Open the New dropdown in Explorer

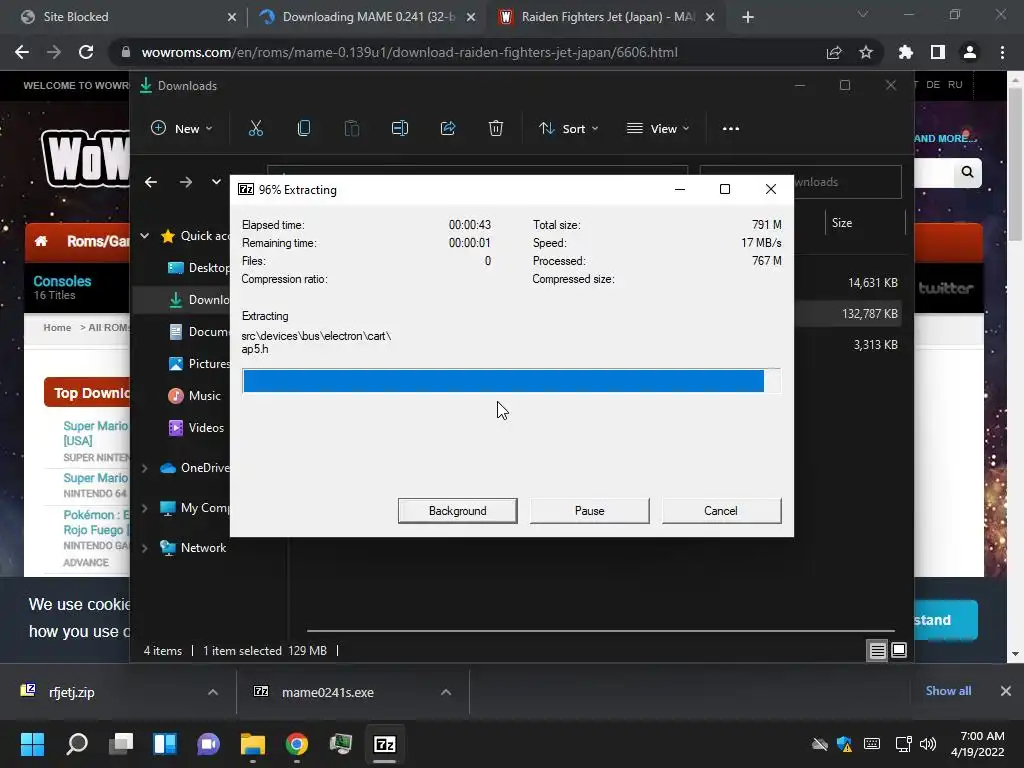pyautogui.click(x=182, y=129)
